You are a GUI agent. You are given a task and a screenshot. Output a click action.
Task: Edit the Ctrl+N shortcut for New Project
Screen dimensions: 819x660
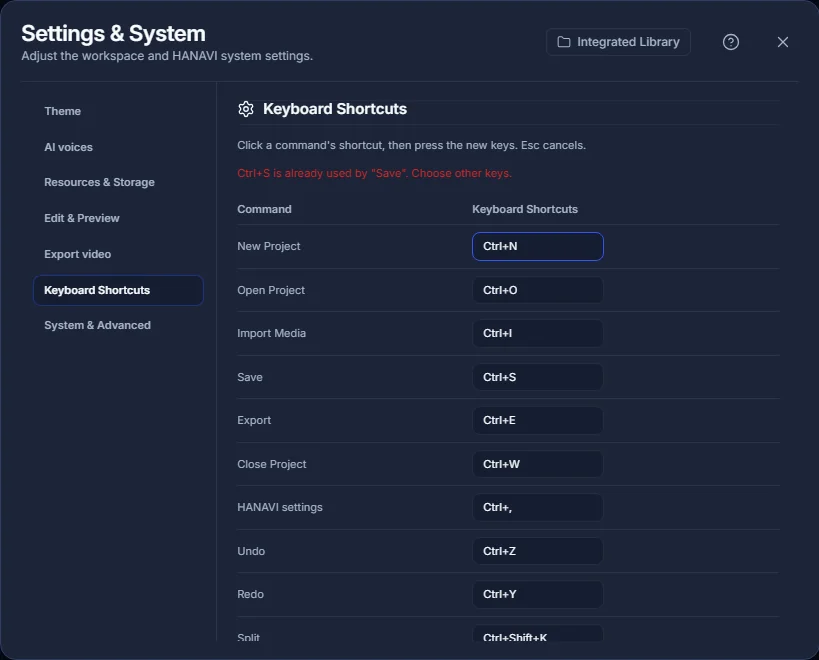click(x=537, y=246)
